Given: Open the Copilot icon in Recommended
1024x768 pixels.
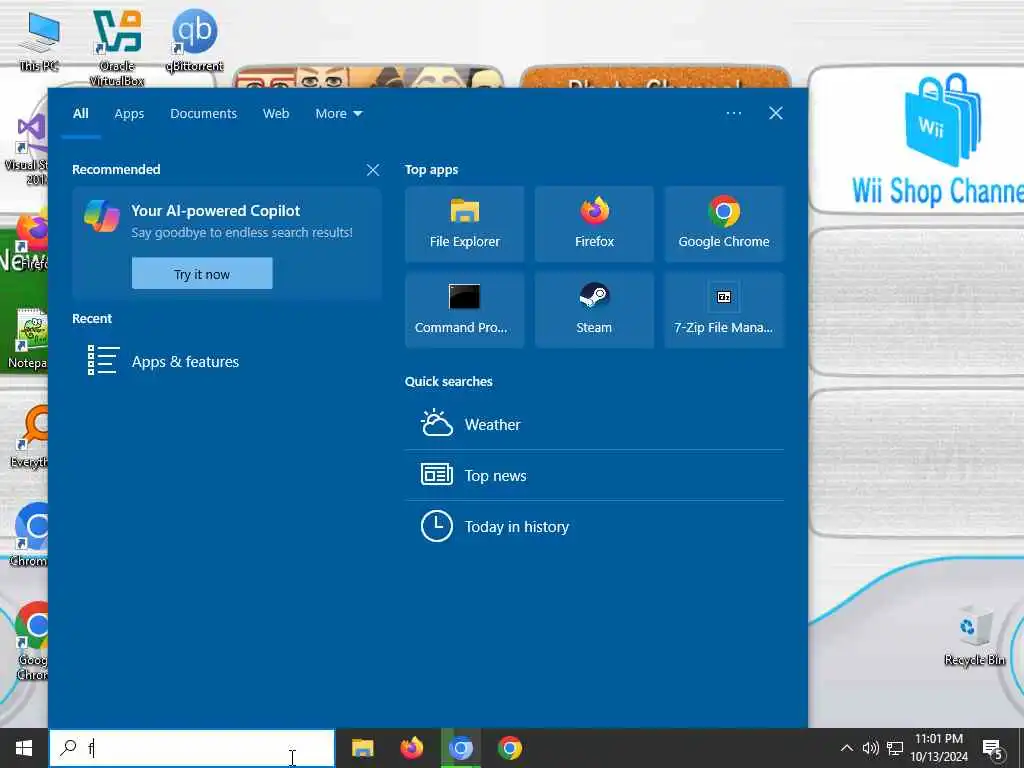Looking at the screenshot, I should [x=102, y=216].
